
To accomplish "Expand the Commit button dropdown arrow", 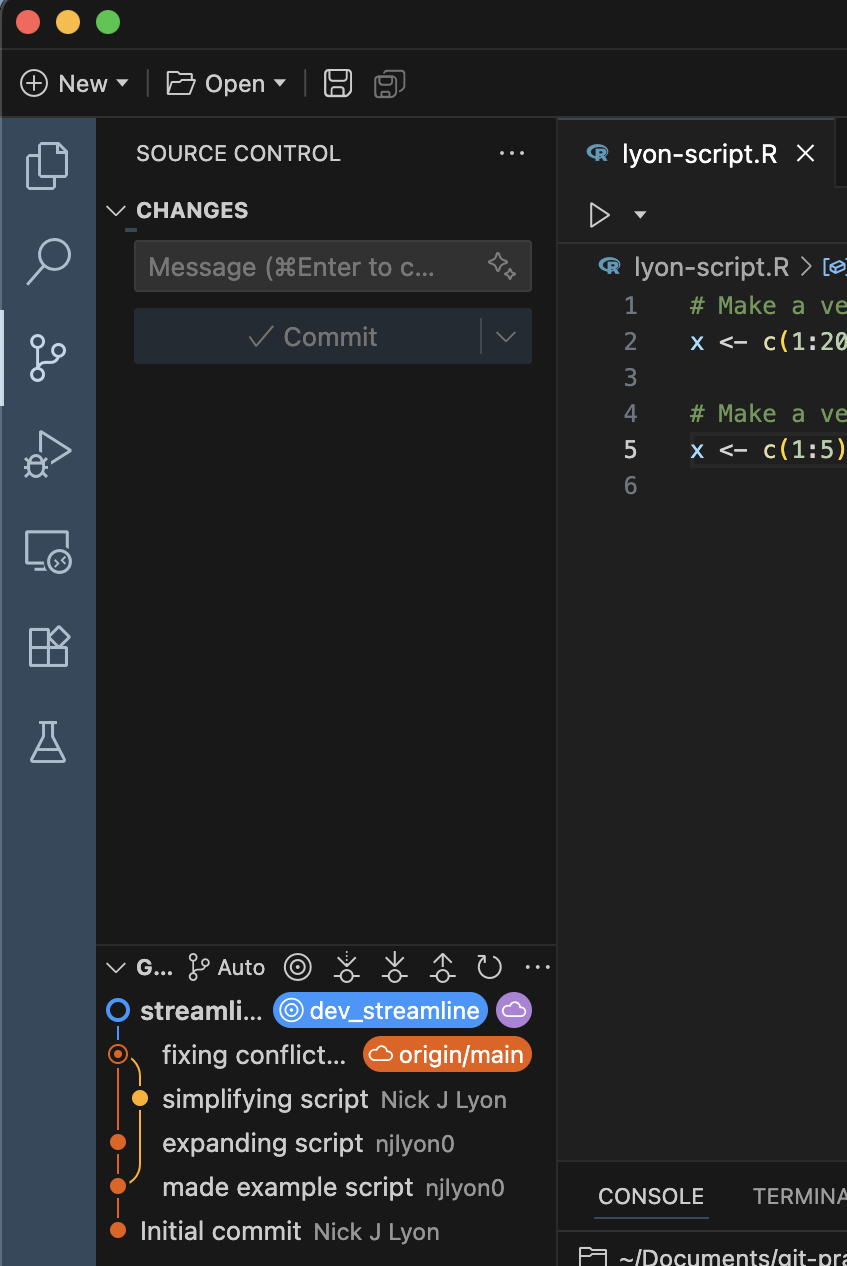I will 505,336.
